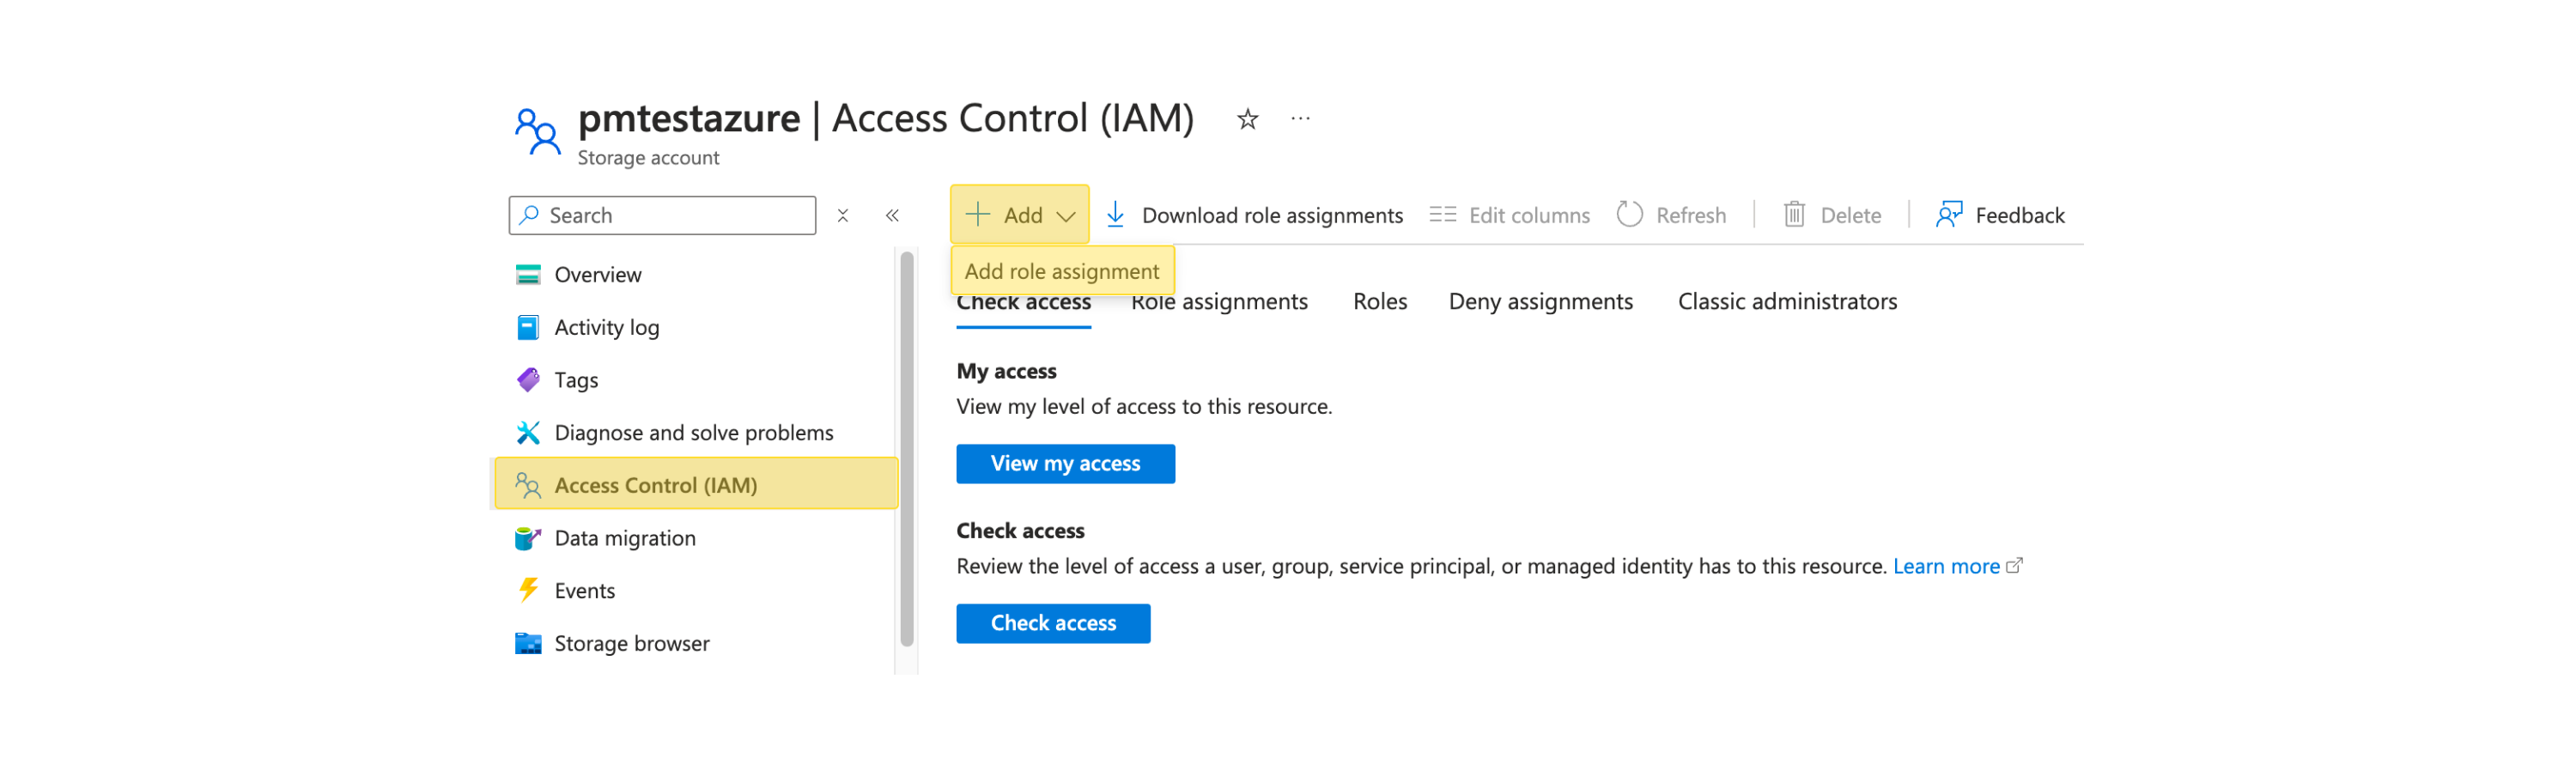The width and height of the screenshot is (2576, 770).
Task: Click the Events lightning bolt icon
Action: coord(528,590)
